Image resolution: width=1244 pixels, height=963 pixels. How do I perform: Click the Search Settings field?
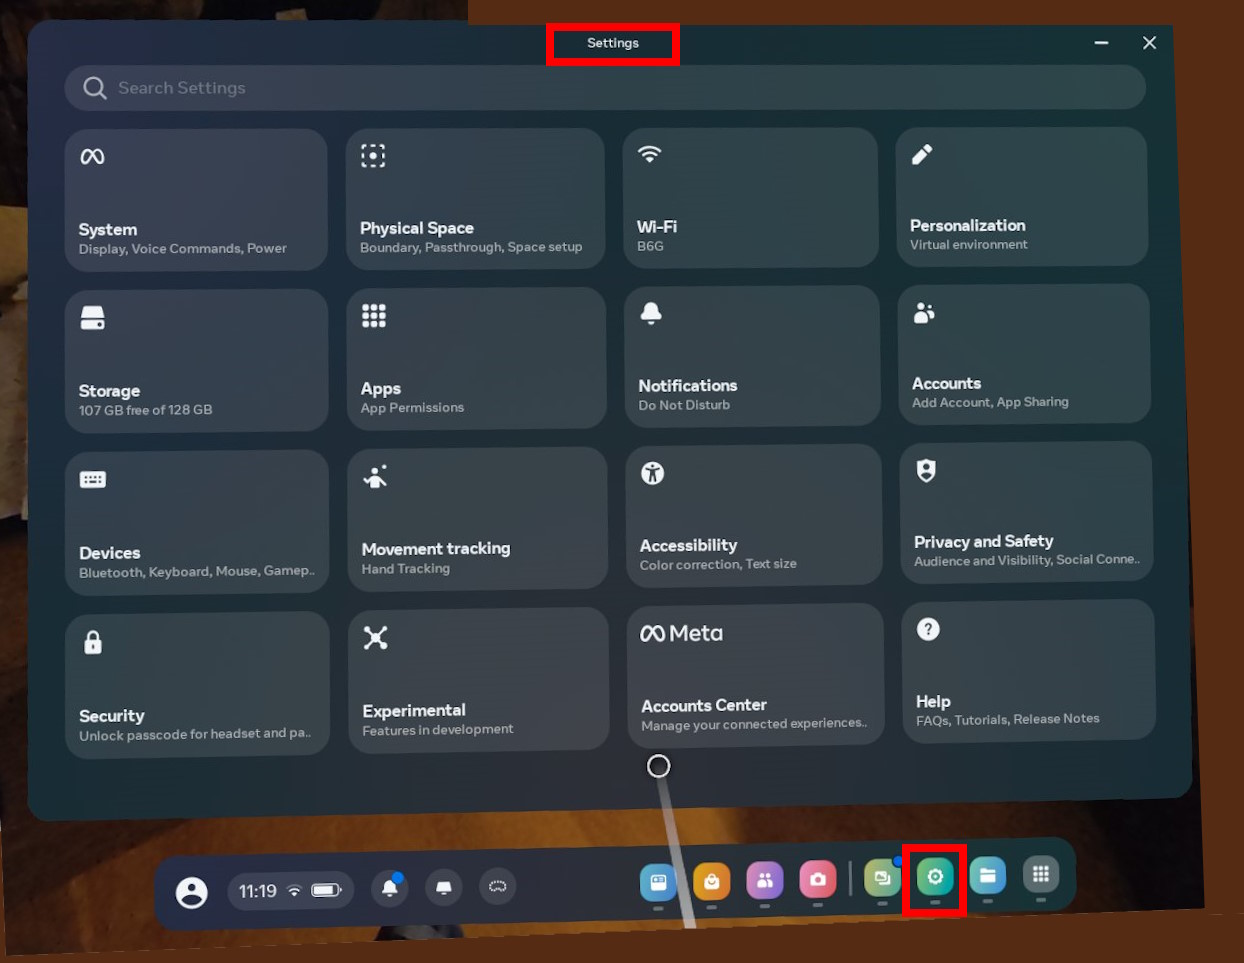tap(605, 88)
